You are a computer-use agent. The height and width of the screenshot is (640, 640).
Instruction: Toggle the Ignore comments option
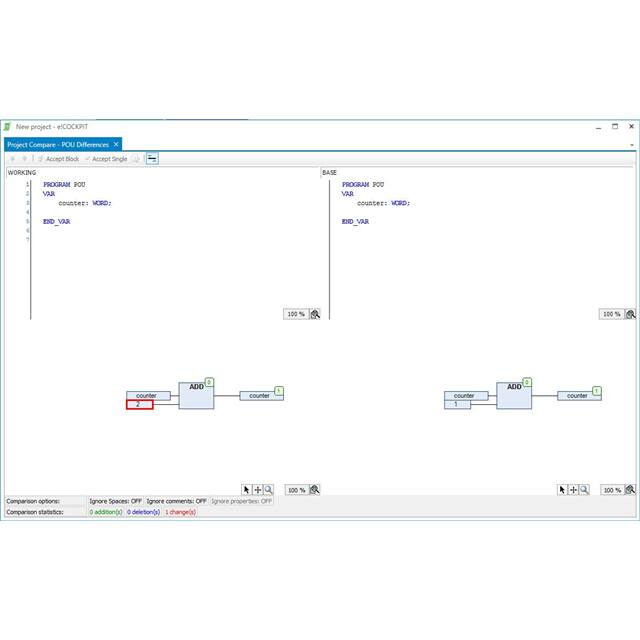pos(177,501)
